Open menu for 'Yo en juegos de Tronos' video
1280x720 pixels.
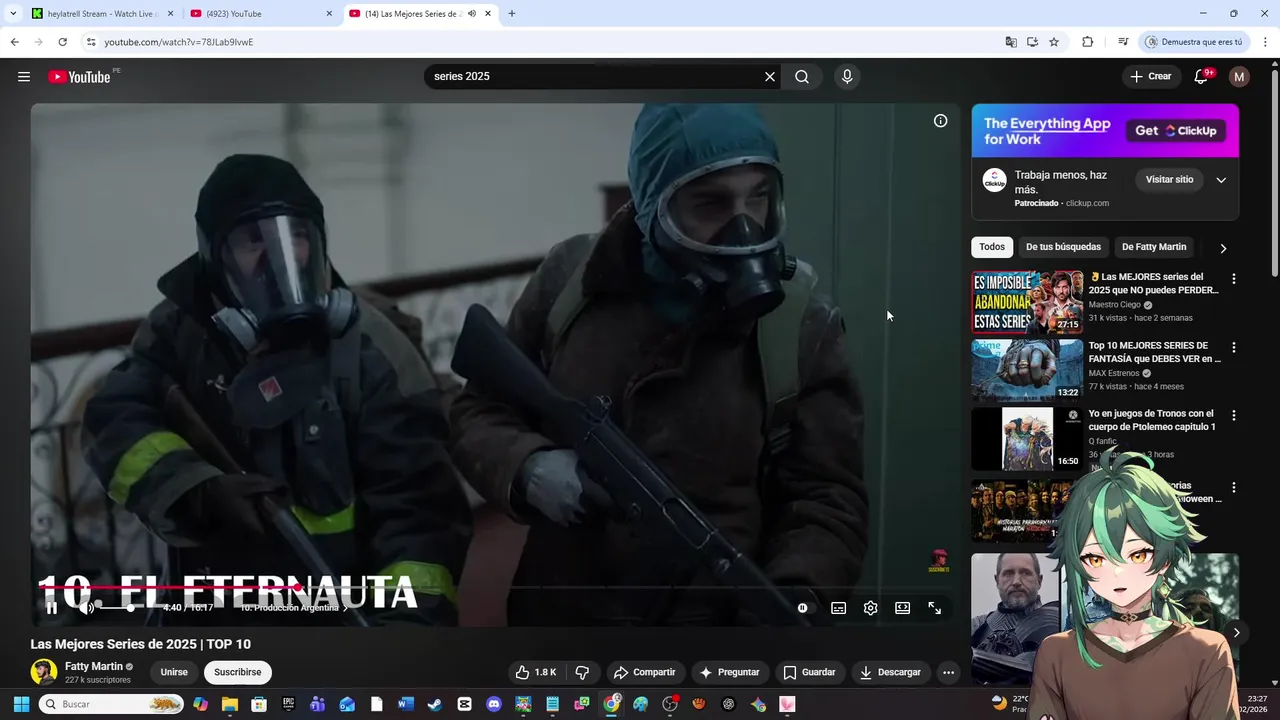coord(1233,415)
